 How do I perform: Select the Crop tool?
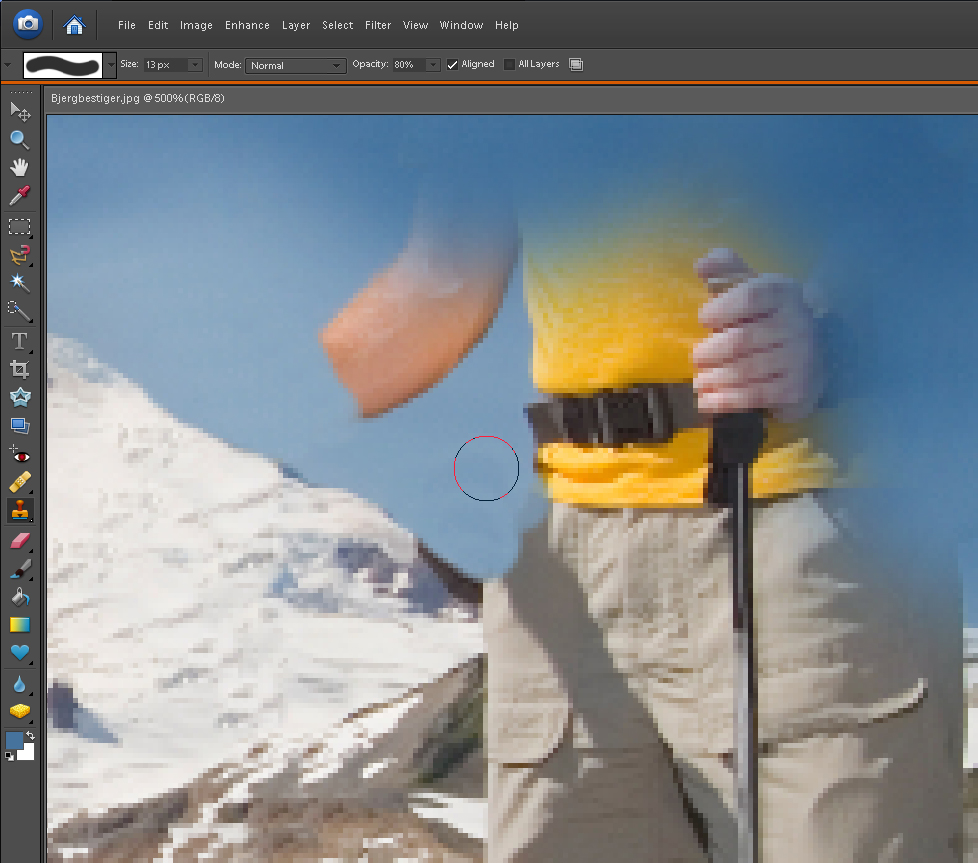[19, 369]
